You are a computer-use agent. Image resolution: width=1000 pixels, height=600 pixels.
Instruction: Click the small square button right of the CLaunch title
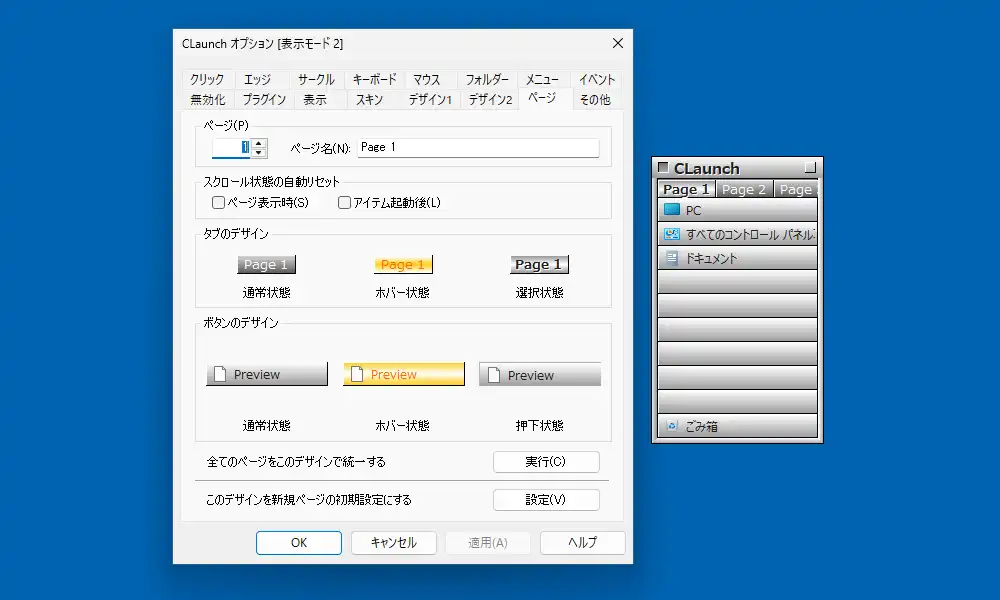810,168
